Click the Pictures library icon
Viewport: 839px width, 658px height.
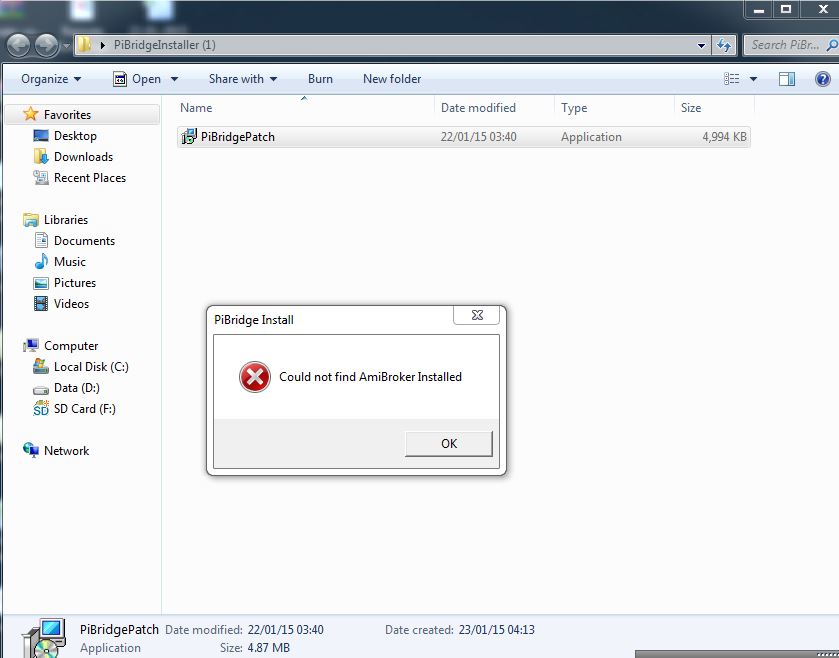tap(41, 282)
